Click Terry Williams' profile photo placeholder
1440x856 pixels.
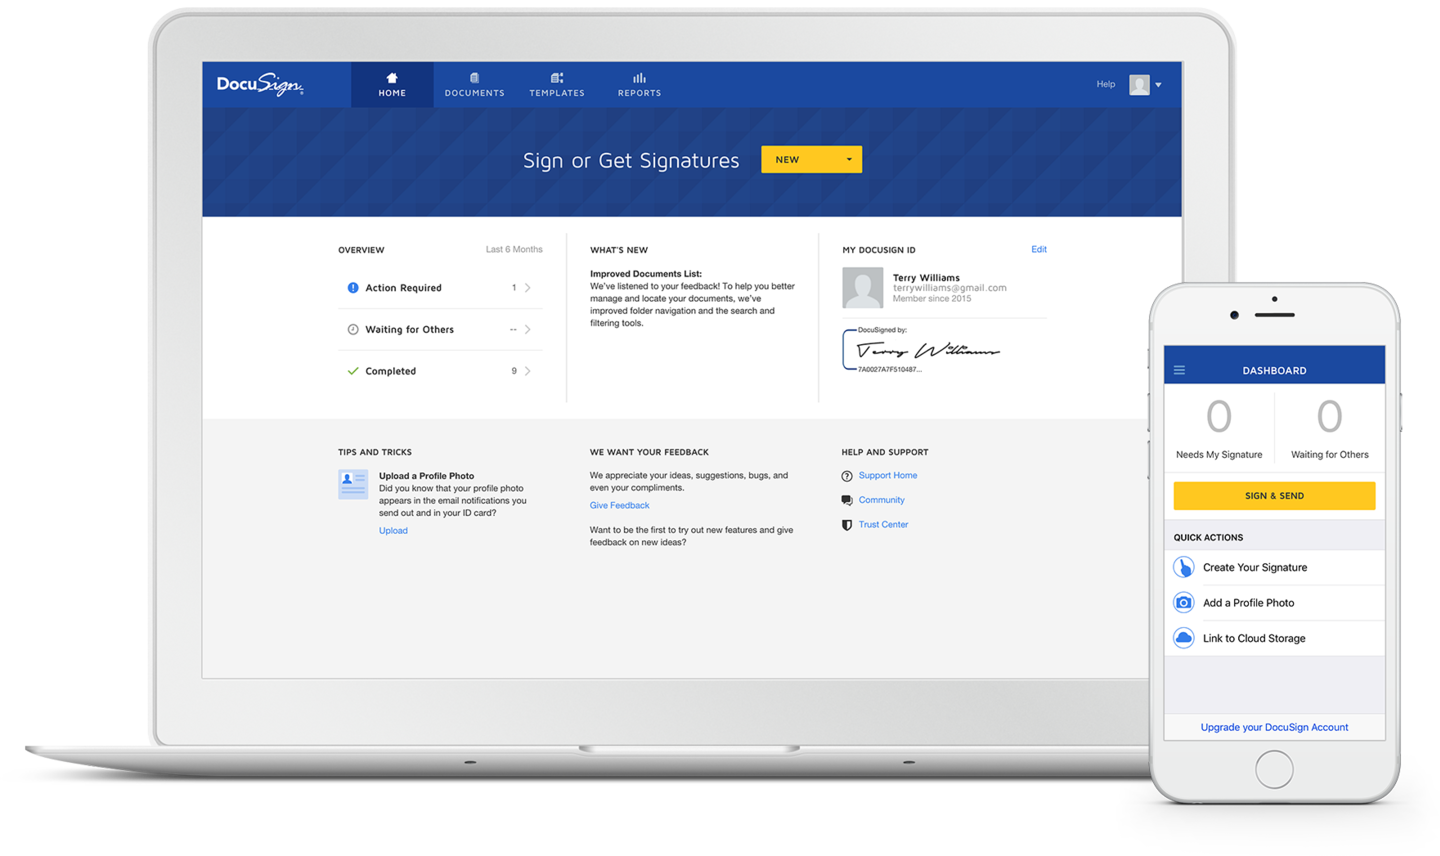click(x=862, y=288)
